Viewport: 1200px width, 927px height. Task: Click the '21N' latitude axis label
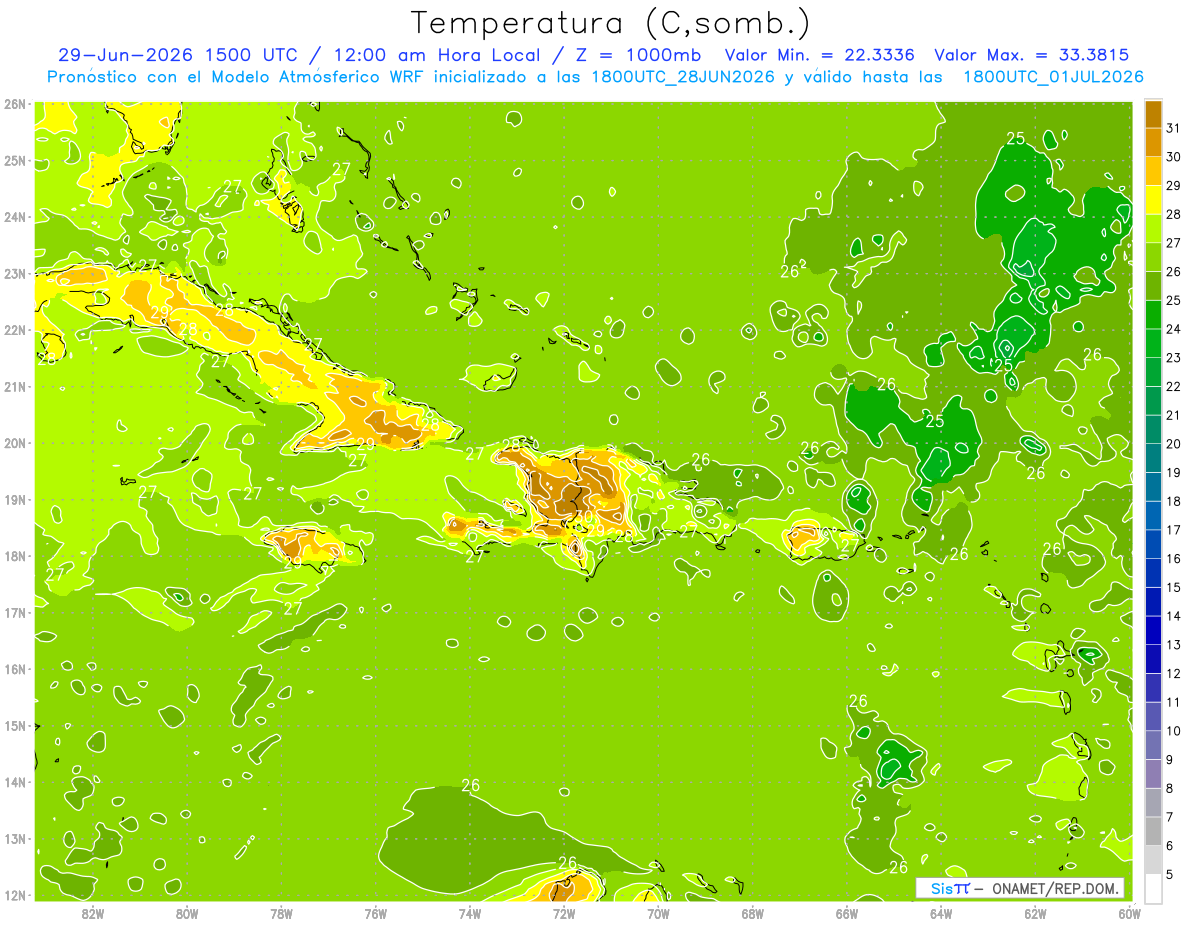click(x=14, y=386)
